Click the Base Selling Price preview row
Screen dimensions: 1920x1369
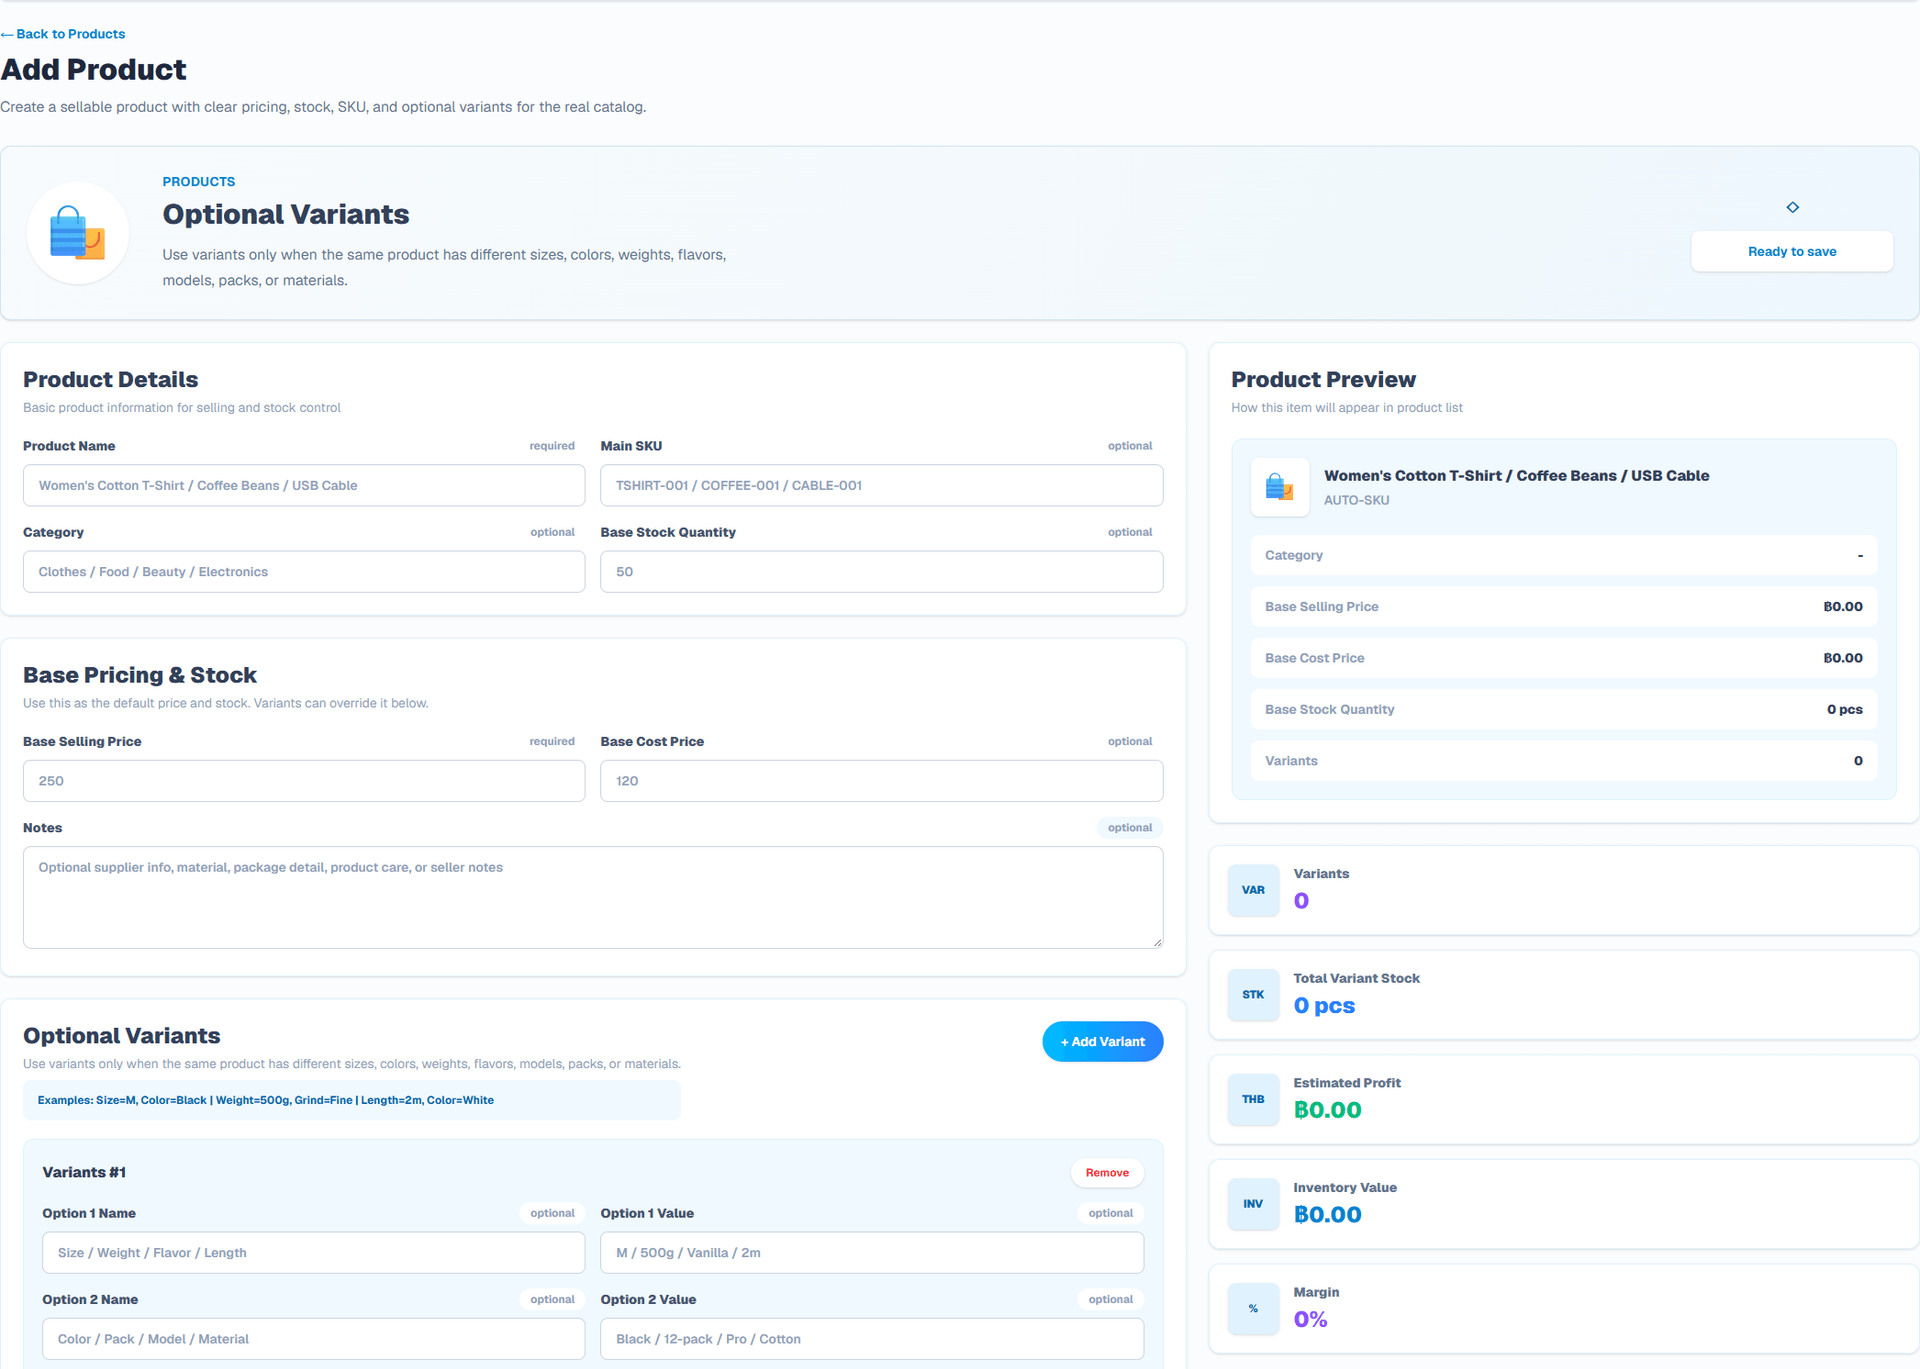(1564, 607)
